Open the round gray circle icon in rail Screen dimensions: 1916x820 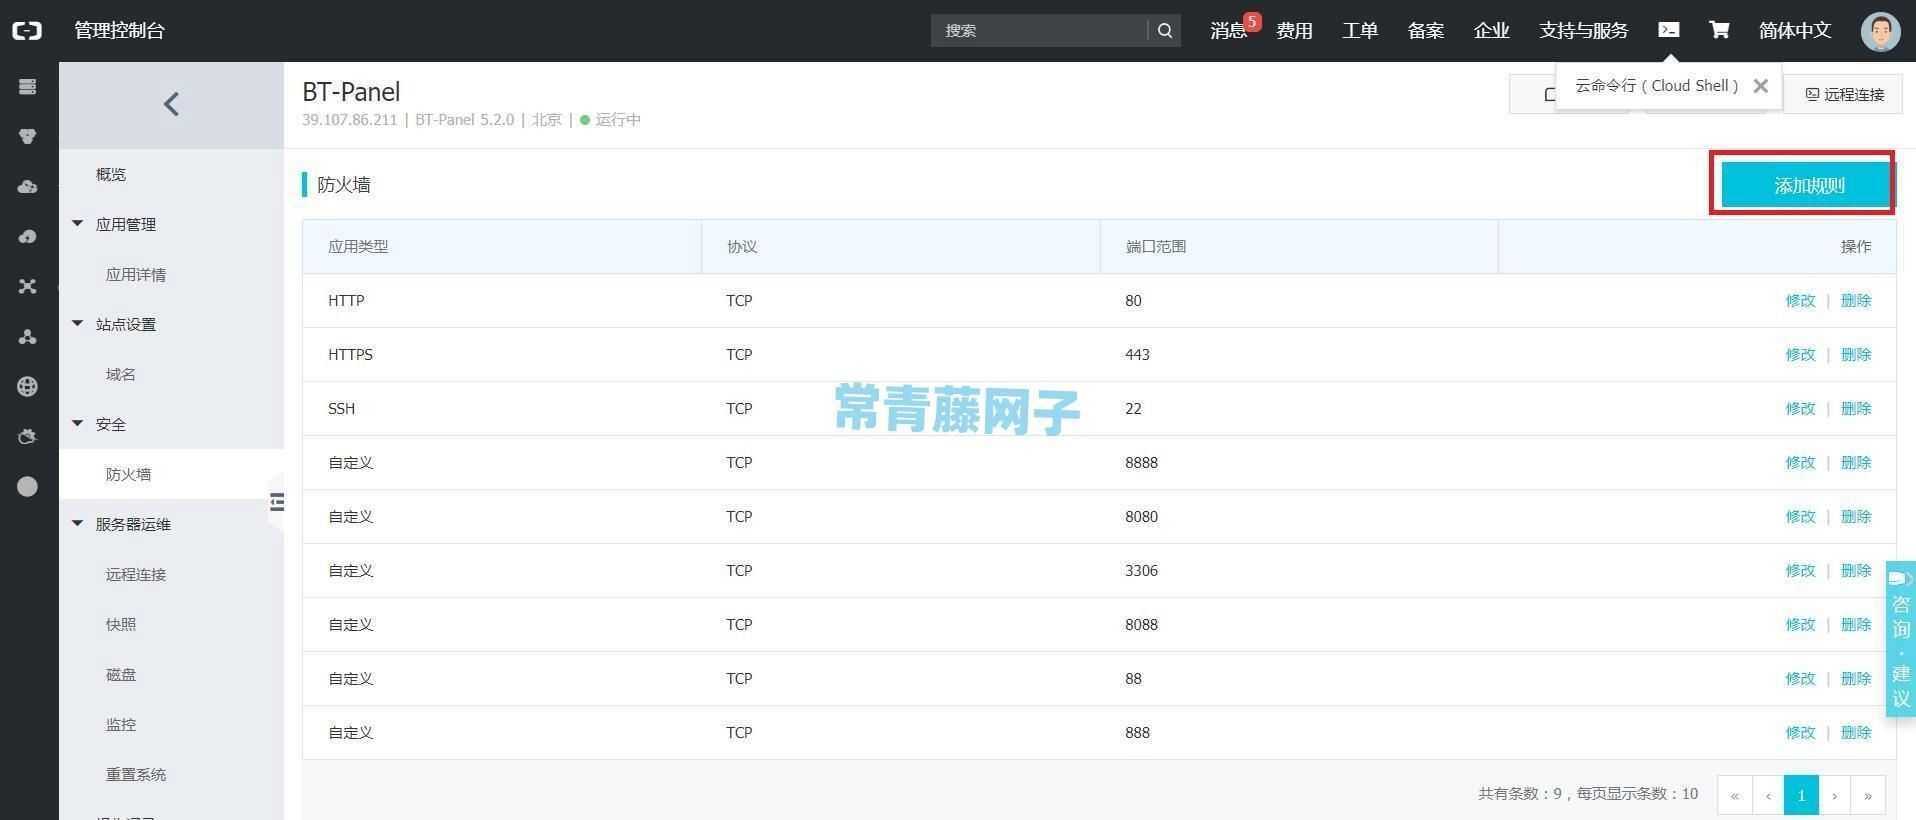[28, 487]
